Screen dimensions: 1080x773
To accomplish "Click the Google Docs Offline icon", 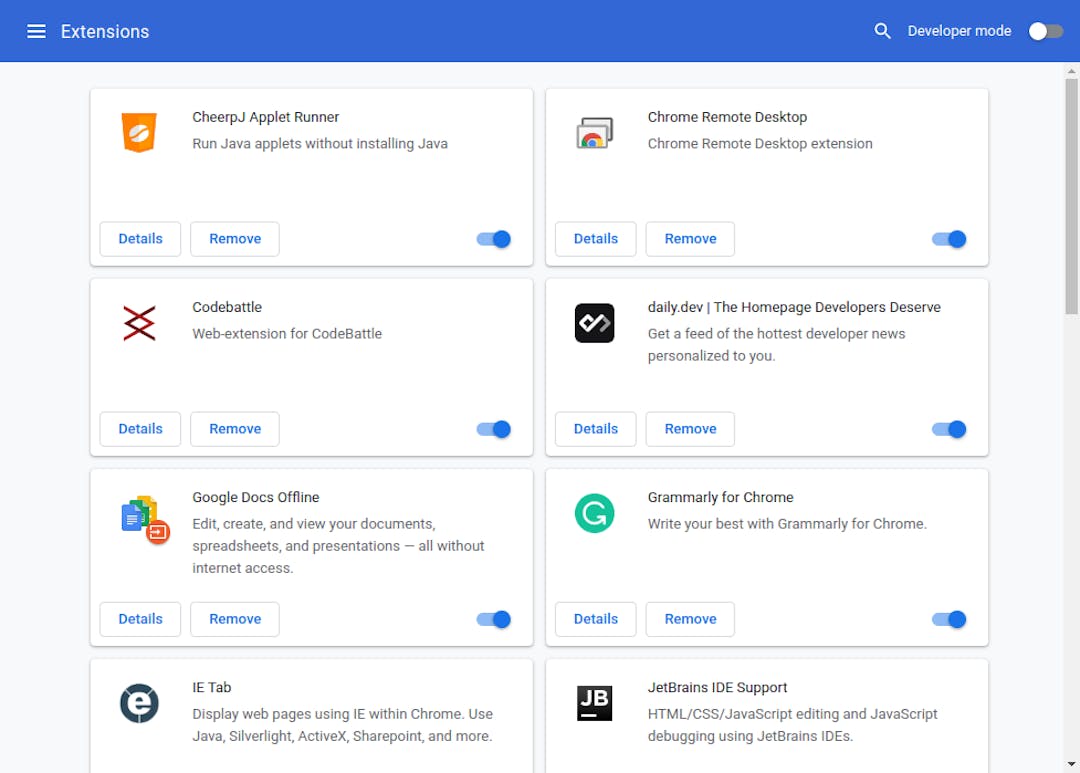I will coord(144,518).
